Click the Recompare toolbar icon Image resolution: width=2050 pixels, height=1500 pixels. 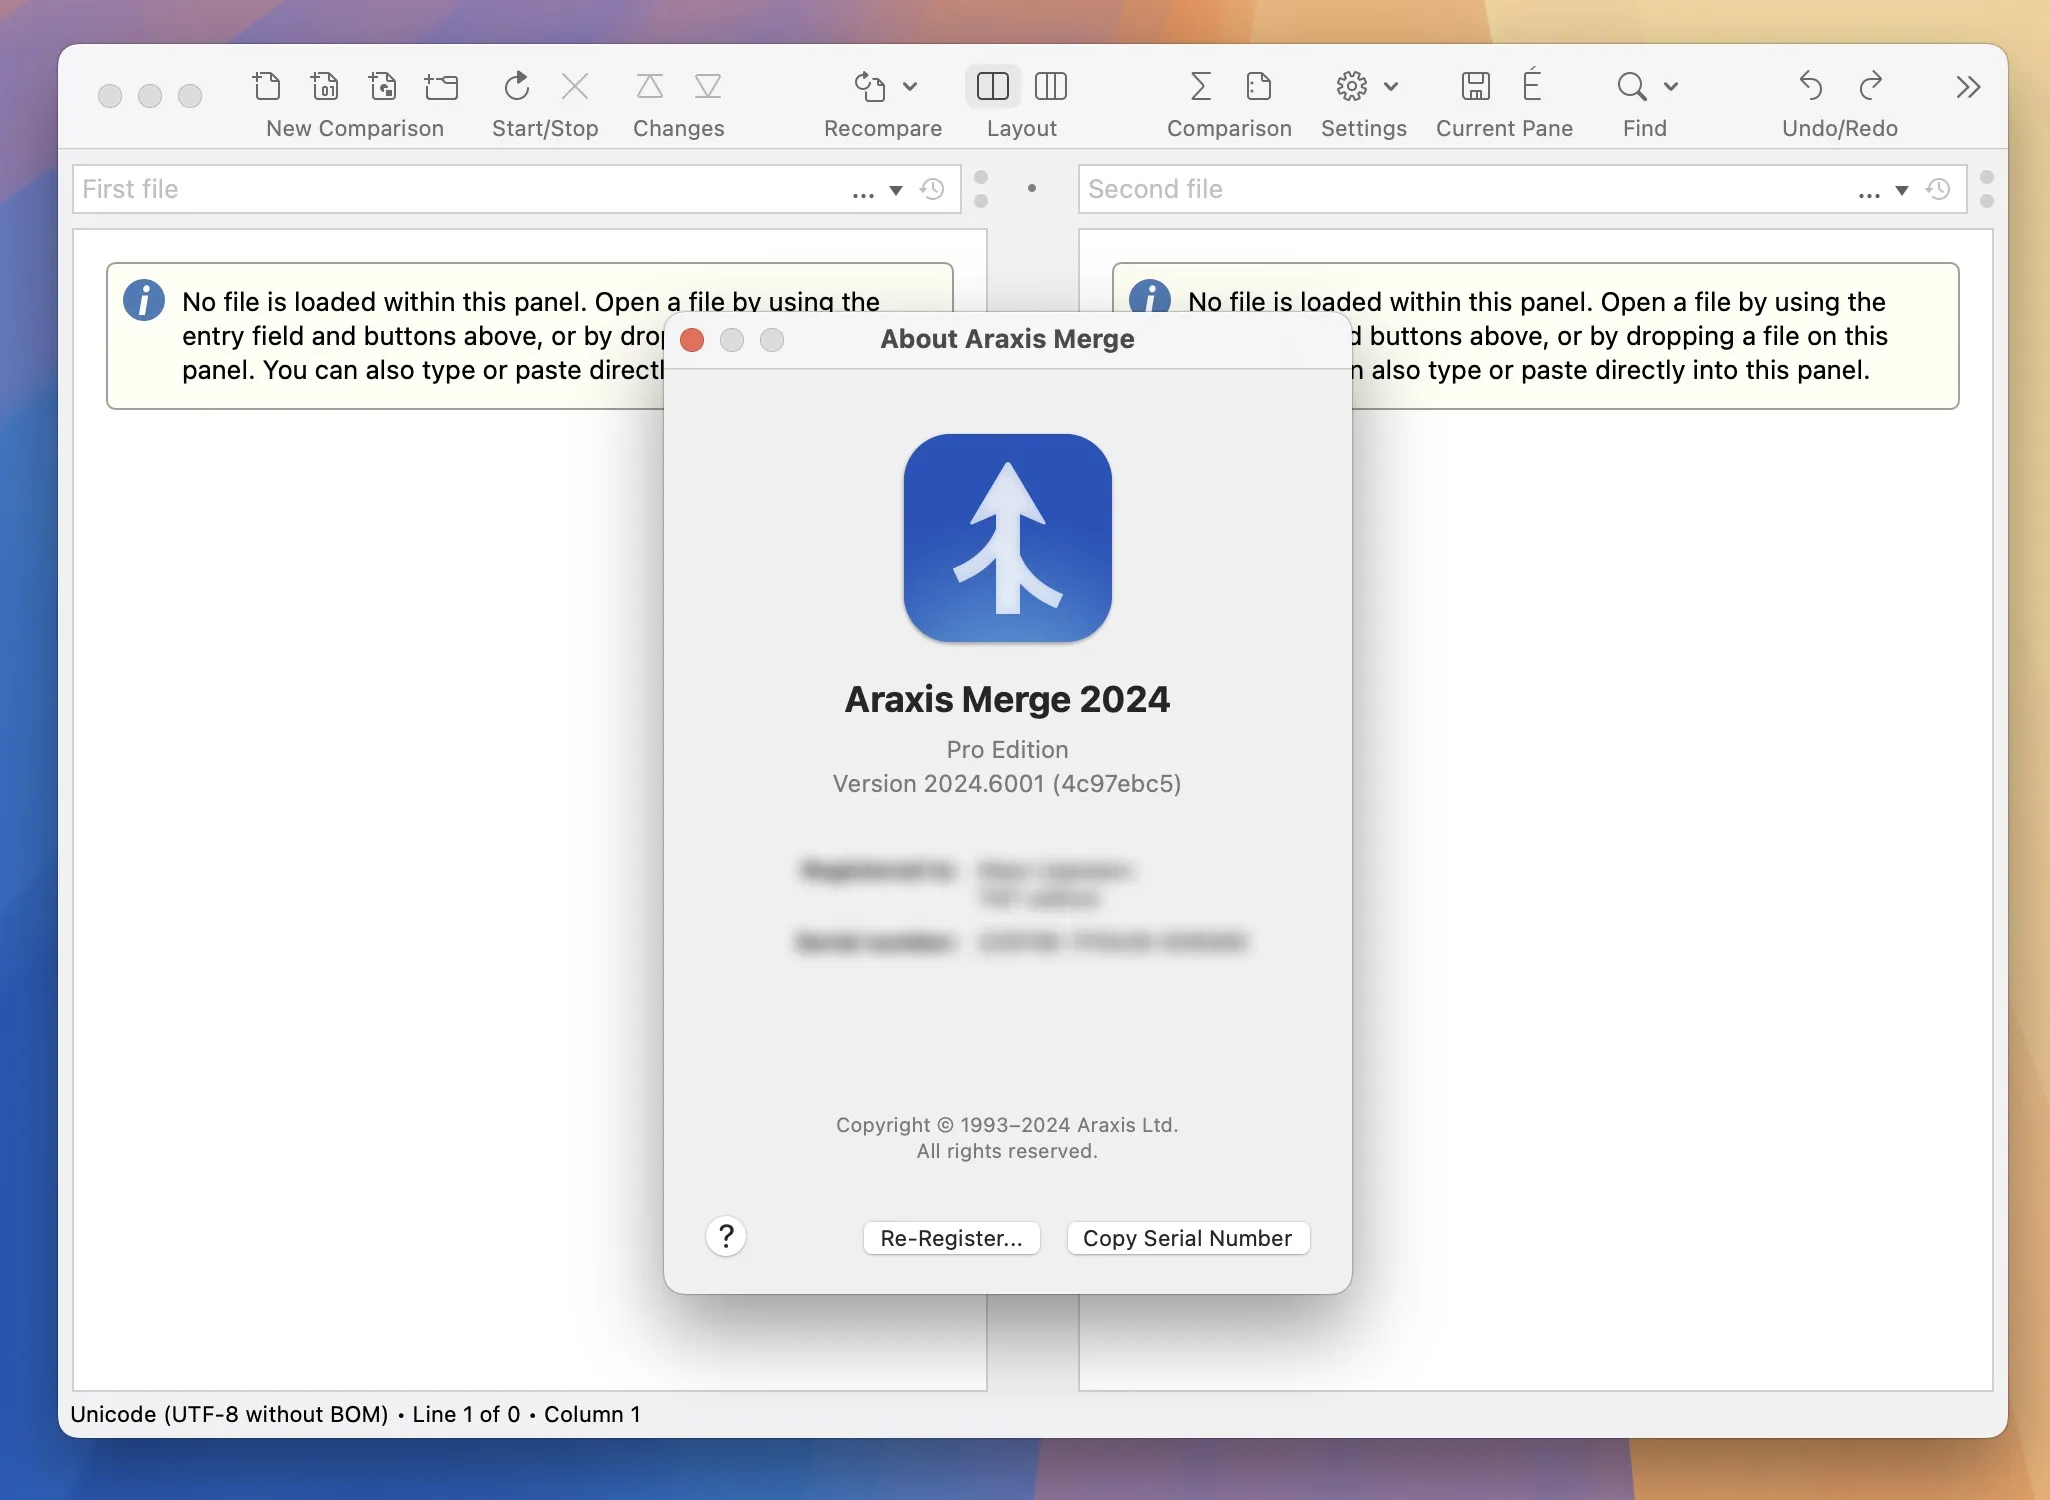(870, 86)
